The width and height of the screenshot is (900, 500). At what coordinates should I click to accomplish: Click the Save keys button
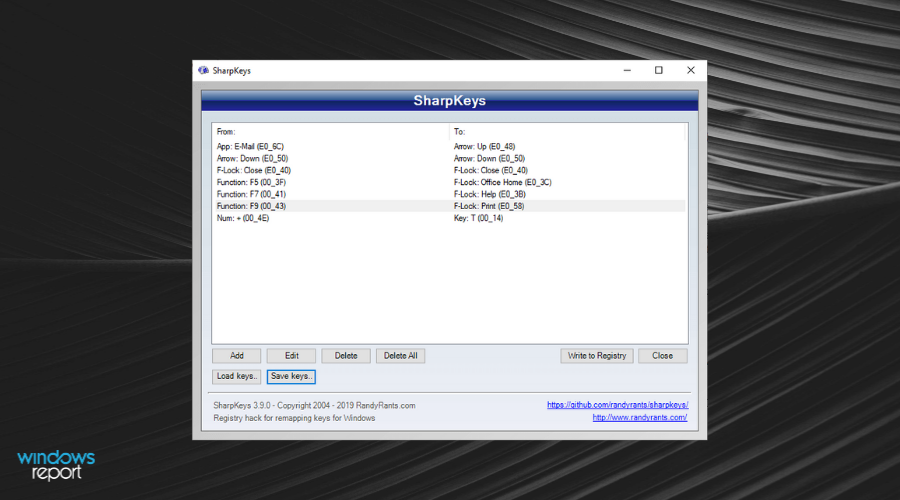pos(291,377)
